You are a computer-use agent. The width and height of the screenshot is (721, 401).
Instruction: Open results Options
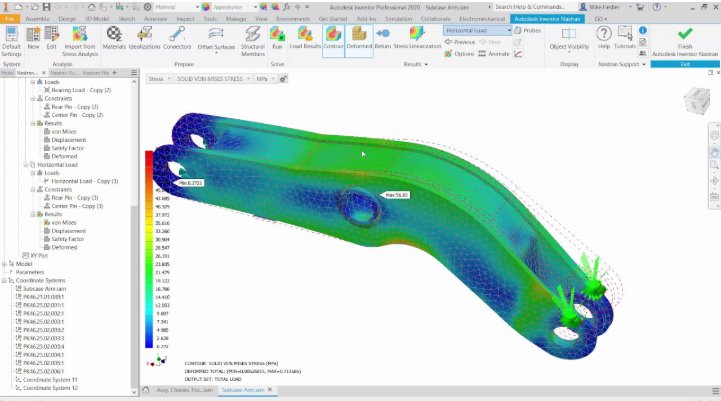point(459,54)
